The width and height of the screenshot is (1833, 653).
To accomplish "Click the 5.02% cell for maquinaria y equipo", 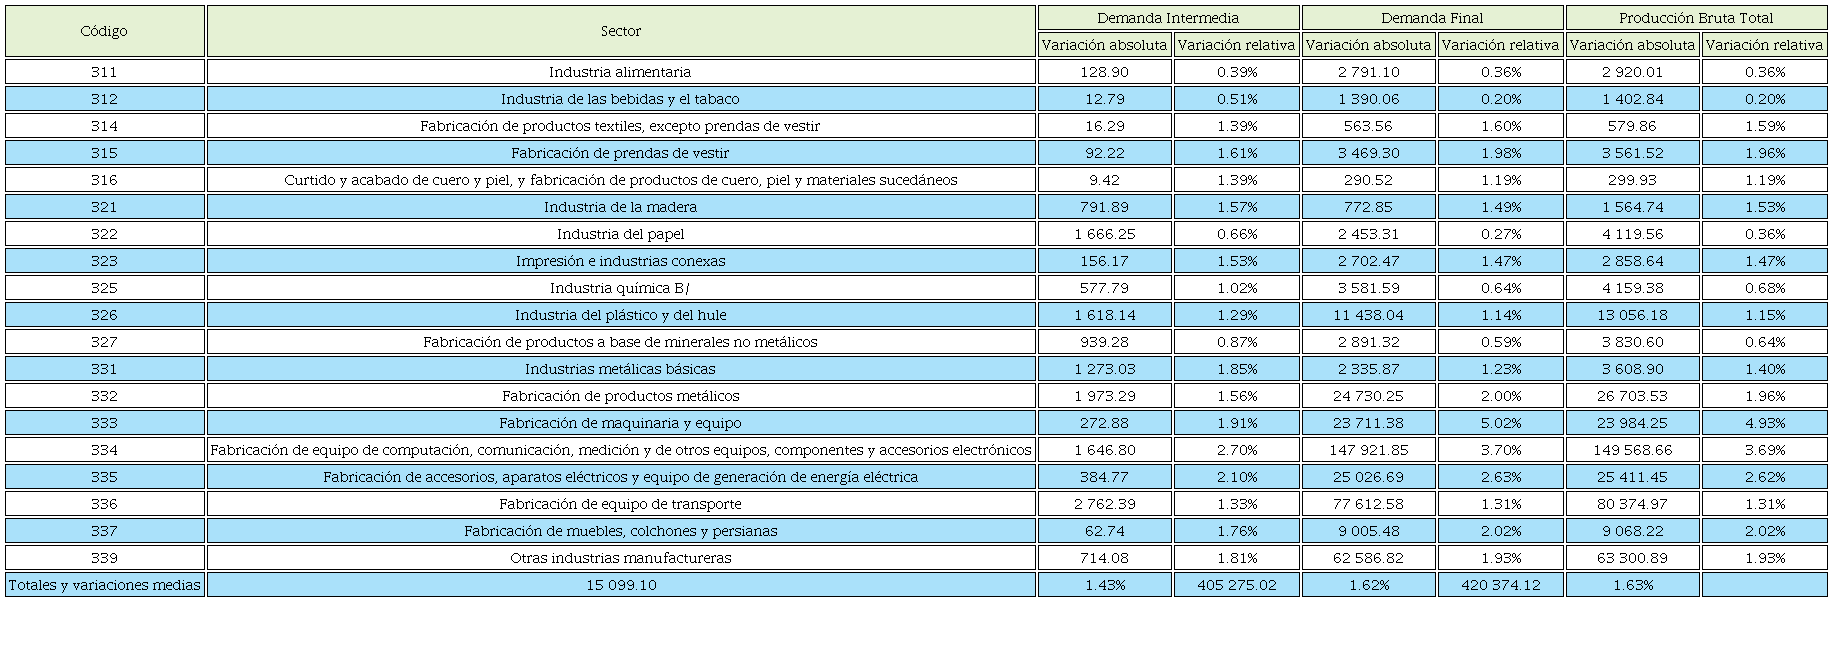I will 1500,423.
